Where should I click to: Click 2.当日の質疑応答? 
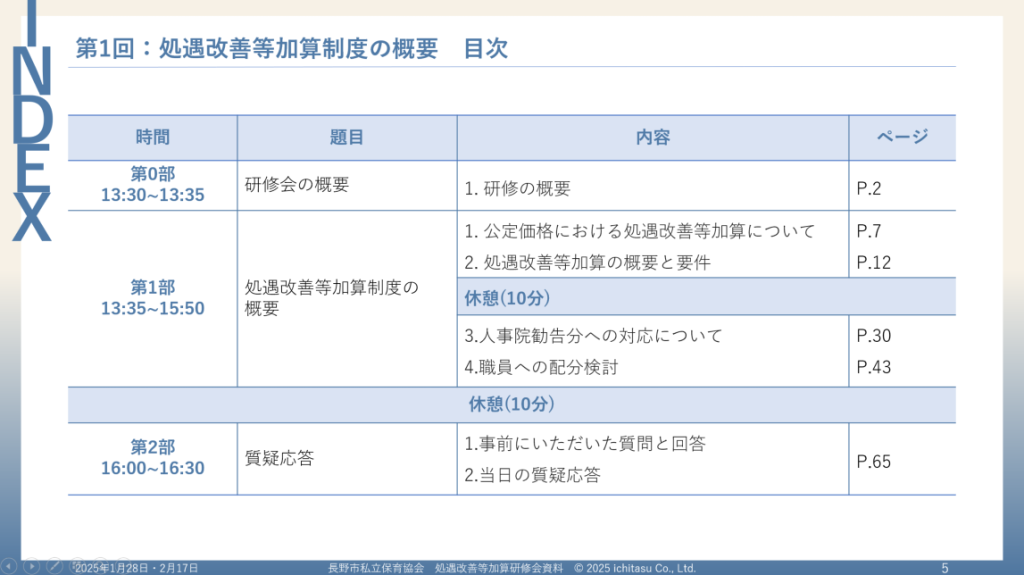pyautogui.click(x=532, y=475)
